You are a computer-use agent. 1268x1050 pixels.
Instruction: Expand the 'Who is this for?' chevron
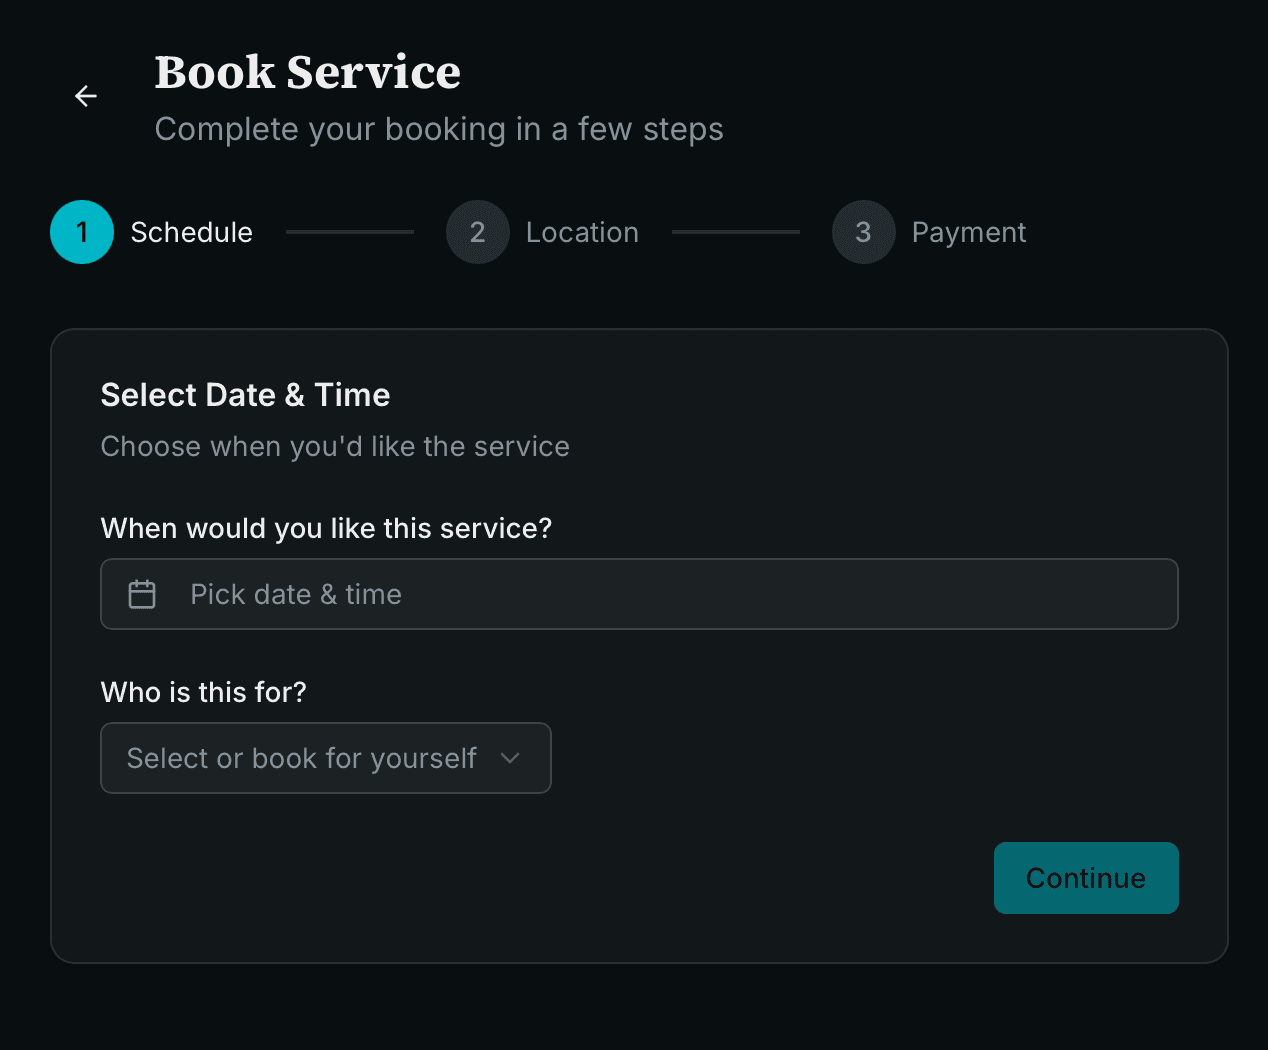(510, 757)
